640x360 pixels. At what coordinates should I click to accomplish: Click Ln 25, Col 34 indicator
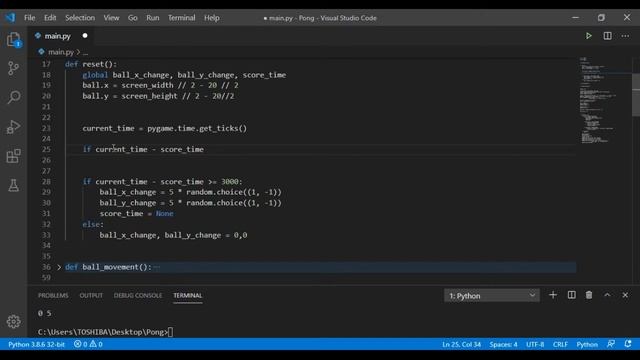click(x=462, y=344)
